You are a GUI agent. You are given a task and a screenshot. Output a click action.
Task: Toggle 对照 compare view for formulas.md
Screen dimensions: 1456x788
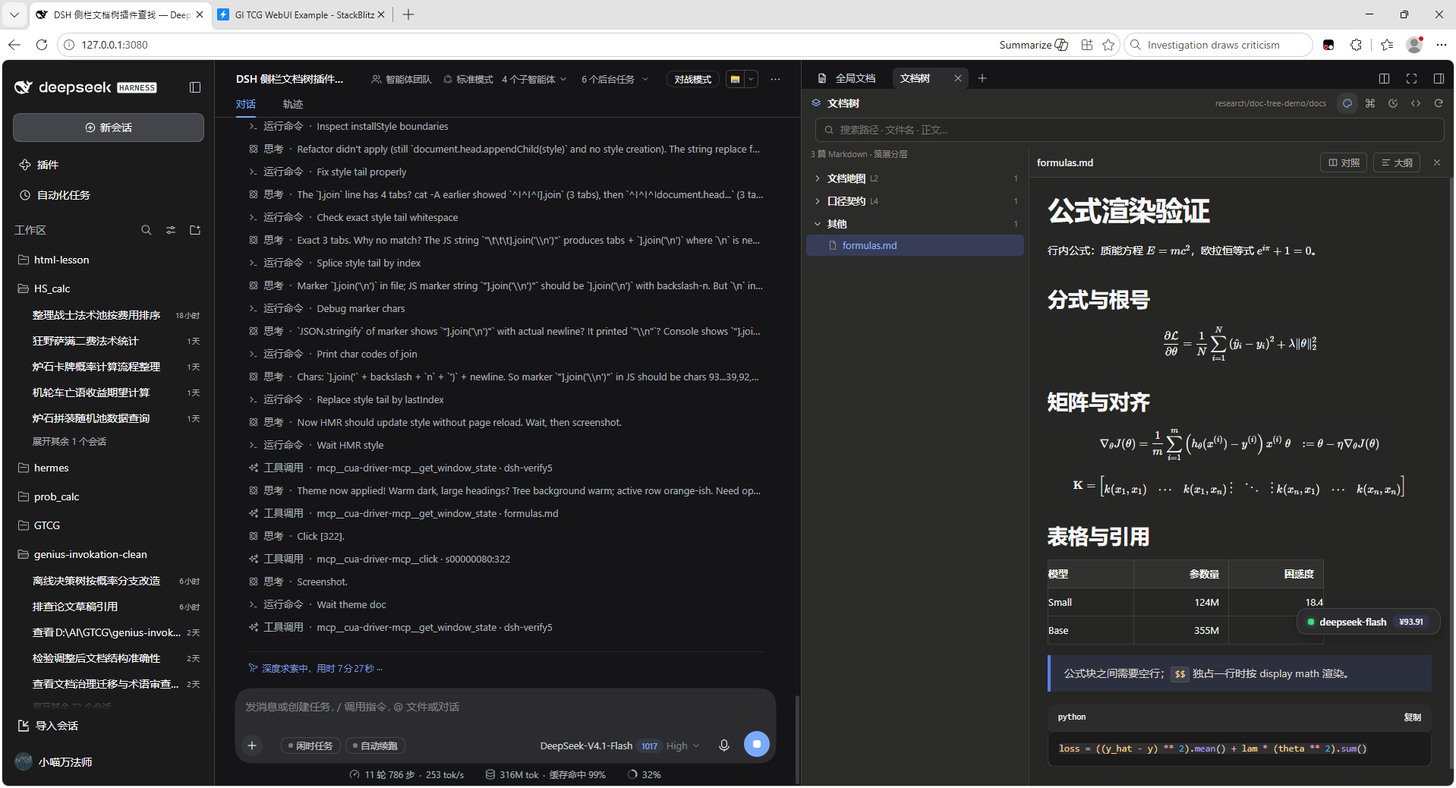pyautogui.click(x=1344, y=162)
